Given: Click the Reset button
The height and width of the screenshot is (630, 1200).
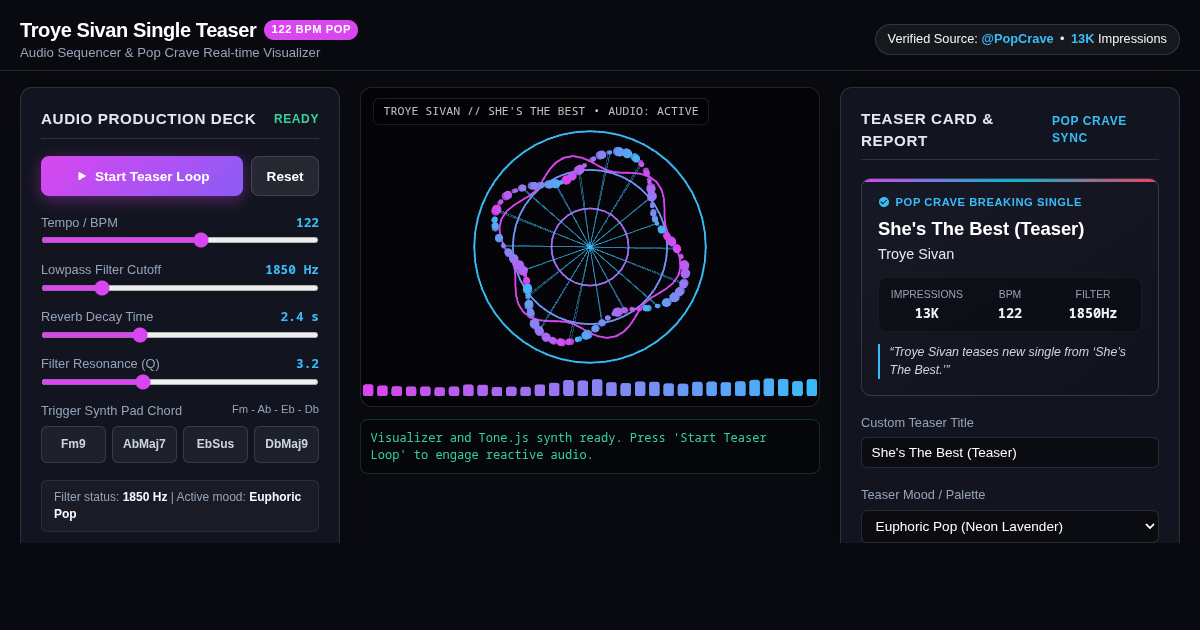Looking at the screenshot, I should pyautogui.click(x=285, y=176).
